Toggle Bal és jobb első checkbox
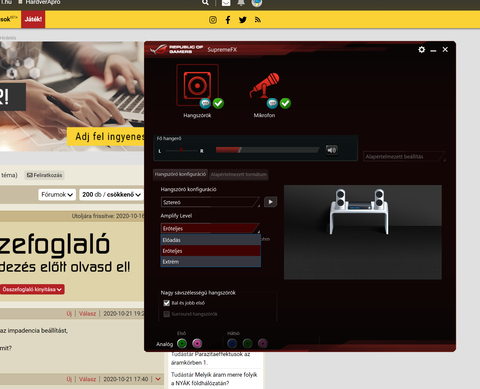Viewport: 480px width, 389px height. pos(167,303)
